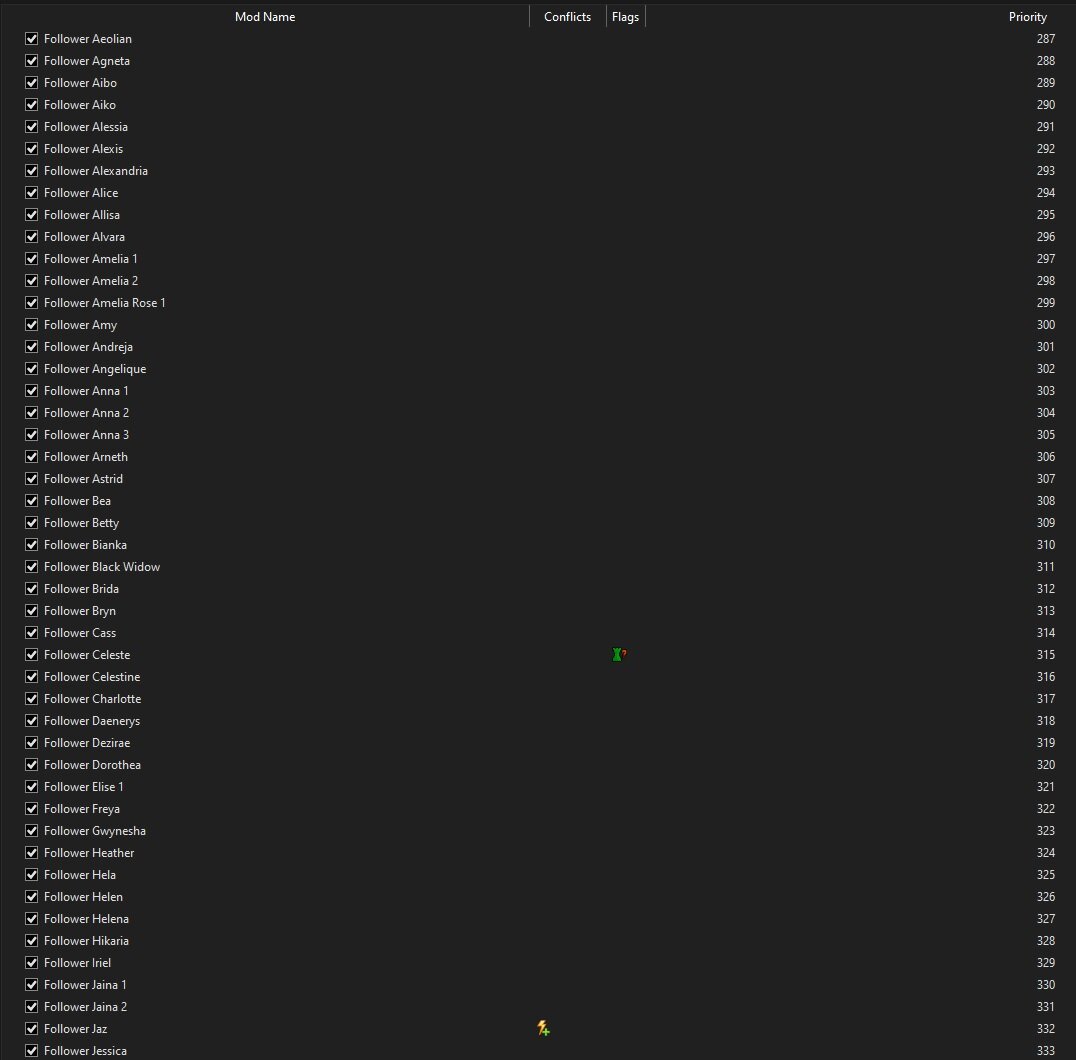
Task: Uncheck Follower Aeolian mod checkbox
Action: tap(32, 38)
